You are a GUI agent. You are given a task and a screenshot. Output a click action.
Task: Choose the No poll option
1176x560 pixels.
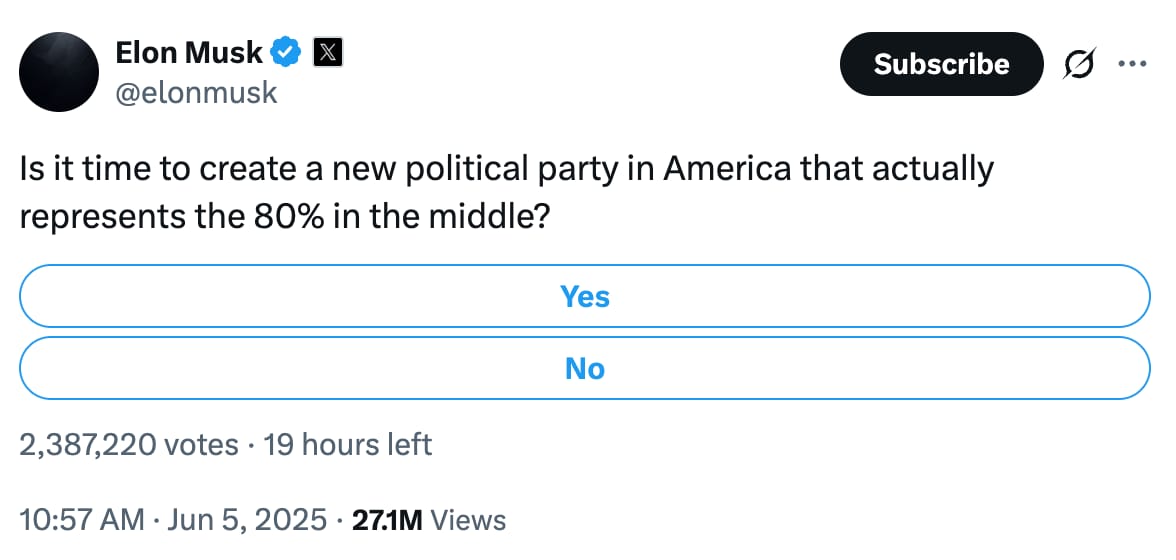tap(585, 368)
